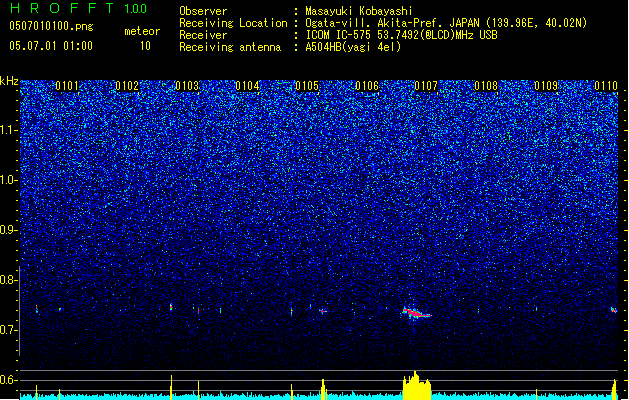
Task: Click the 'Receiving antenna' label
Action: coord(230,47)
